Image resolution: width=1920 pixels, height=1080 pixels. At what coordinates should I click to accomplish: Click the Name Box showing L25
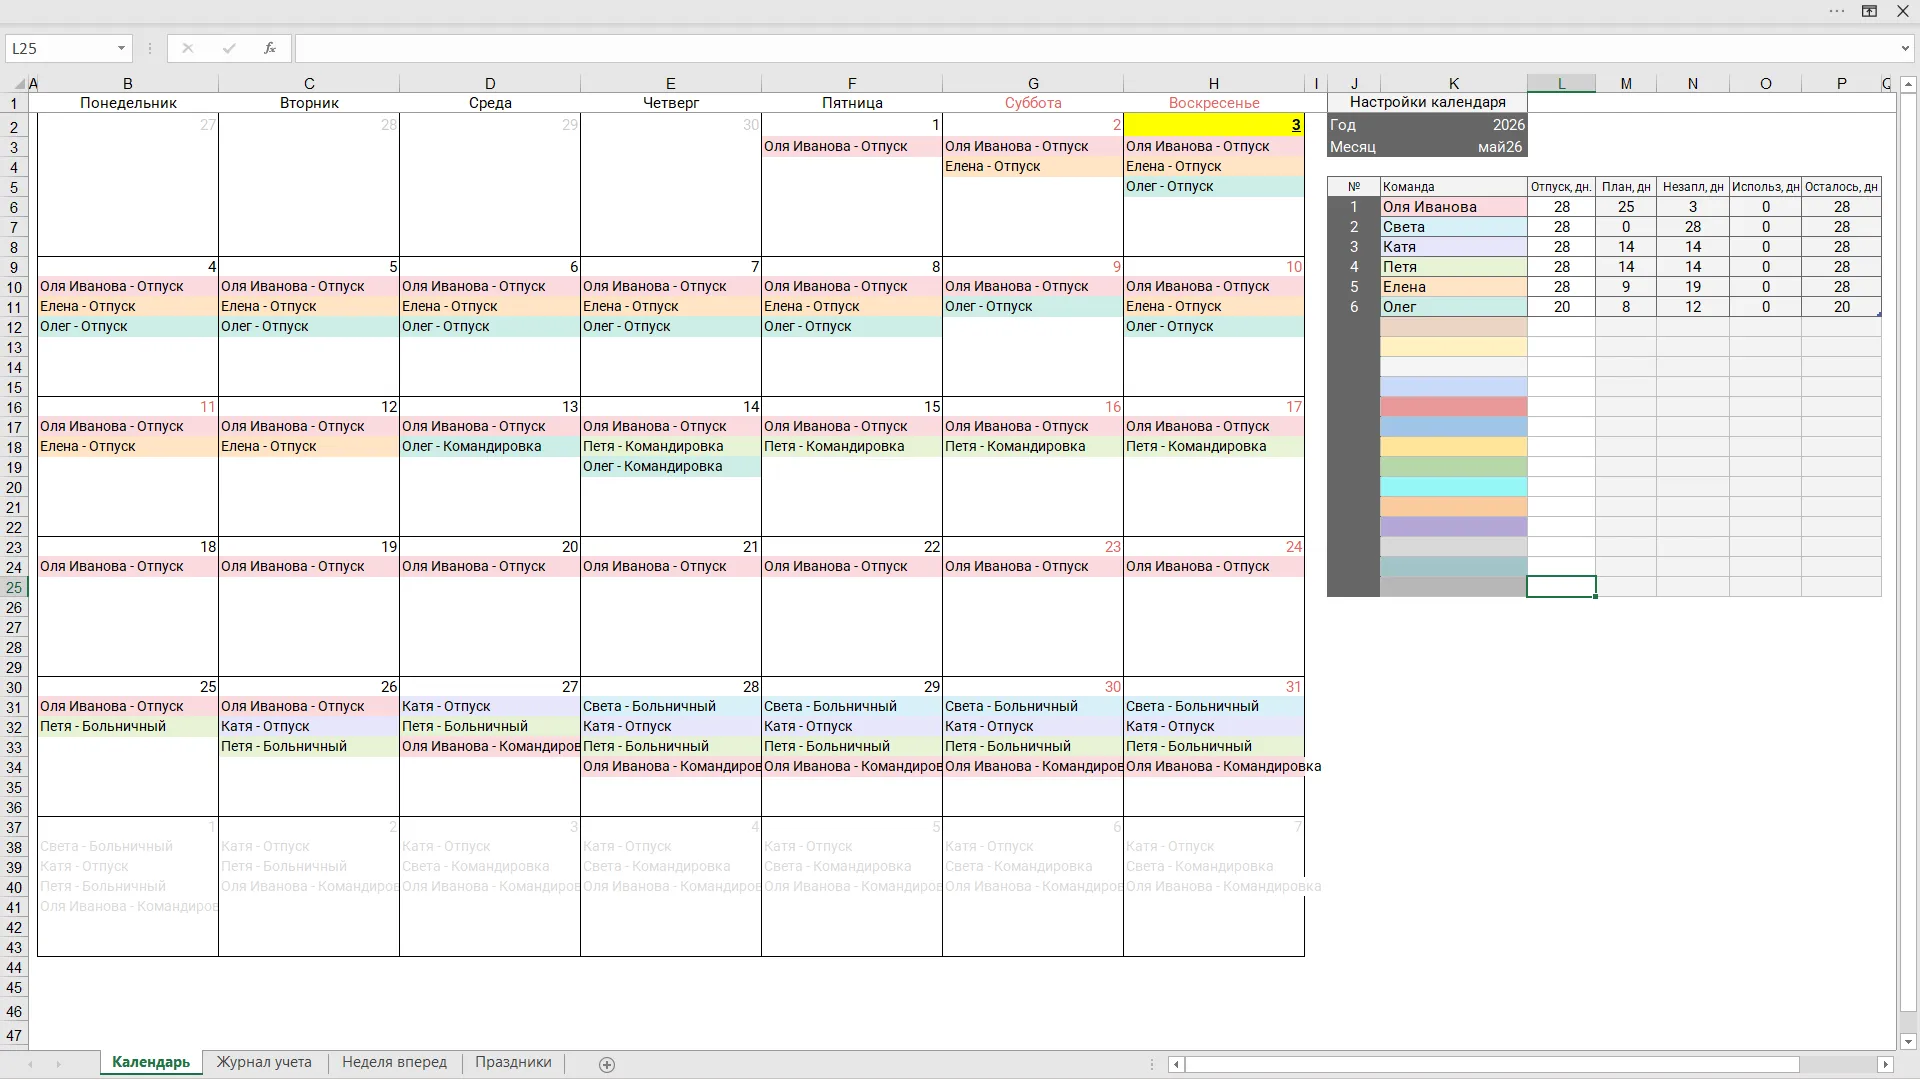pyautogui.click(x=60, y=48)
